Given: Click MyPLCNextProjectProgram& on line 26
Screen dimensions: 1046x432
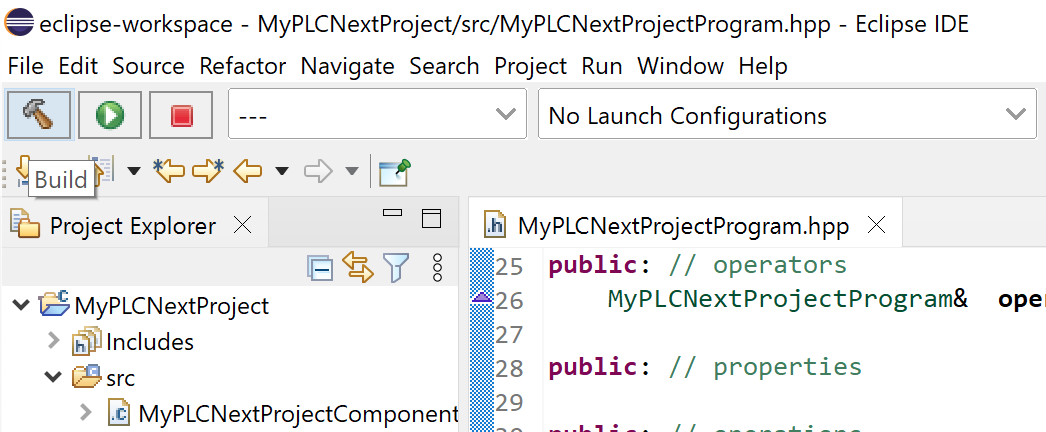Looking at the screenshot, I should 788,299.
